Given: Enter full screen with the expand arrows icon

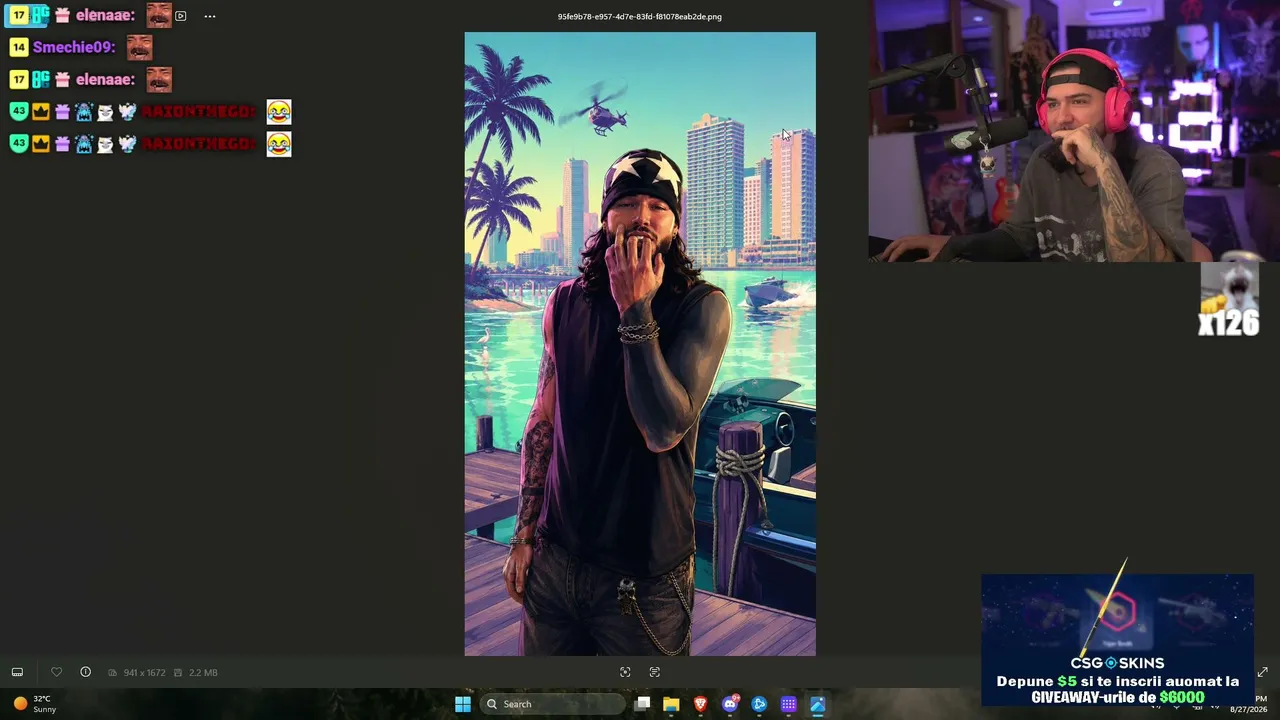Looking at the screenshot, I should coord(1262,672).
